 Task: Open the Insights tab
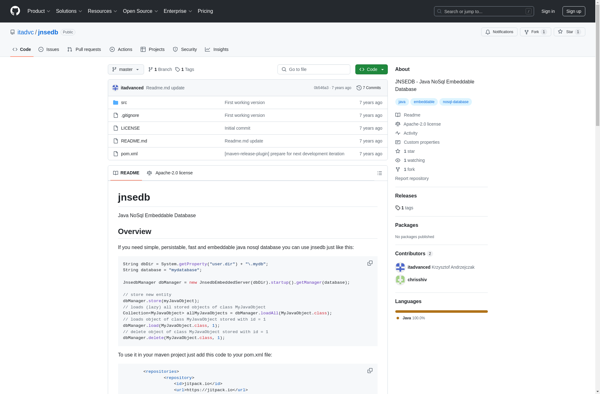click(217, 49)
